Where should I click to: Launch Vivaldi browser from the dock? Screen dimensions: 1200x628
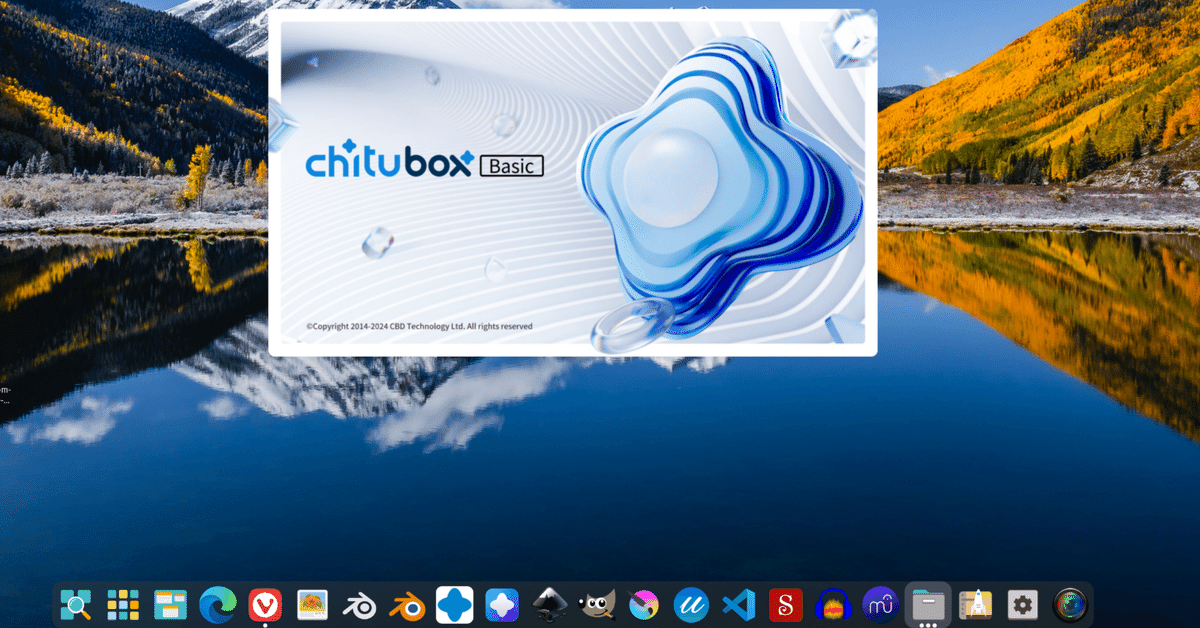(x=265, y=604)
